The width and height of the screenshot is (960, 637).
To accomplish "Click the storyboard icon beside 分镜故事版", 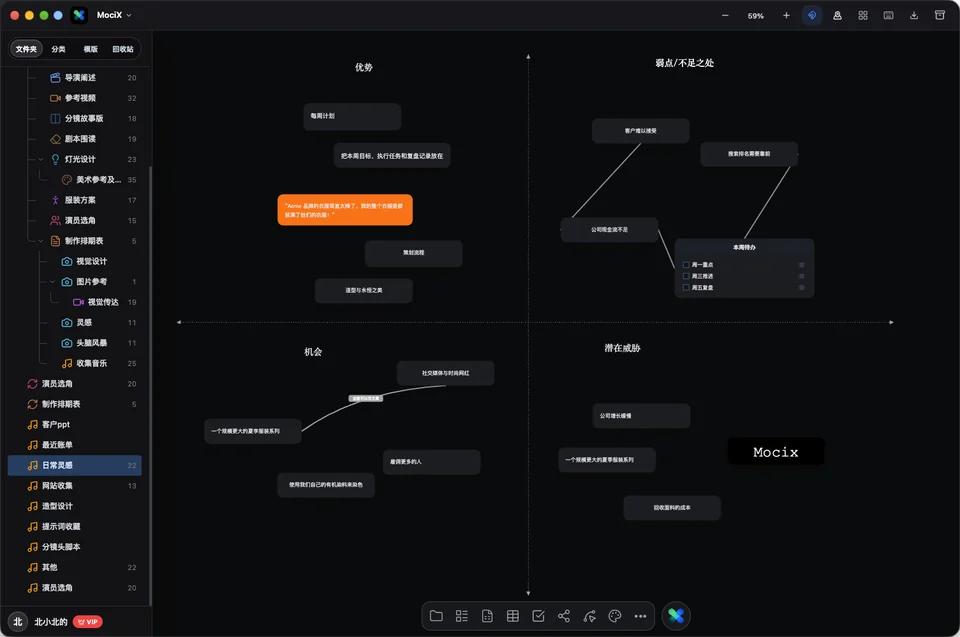I will (x=55, y=118).
